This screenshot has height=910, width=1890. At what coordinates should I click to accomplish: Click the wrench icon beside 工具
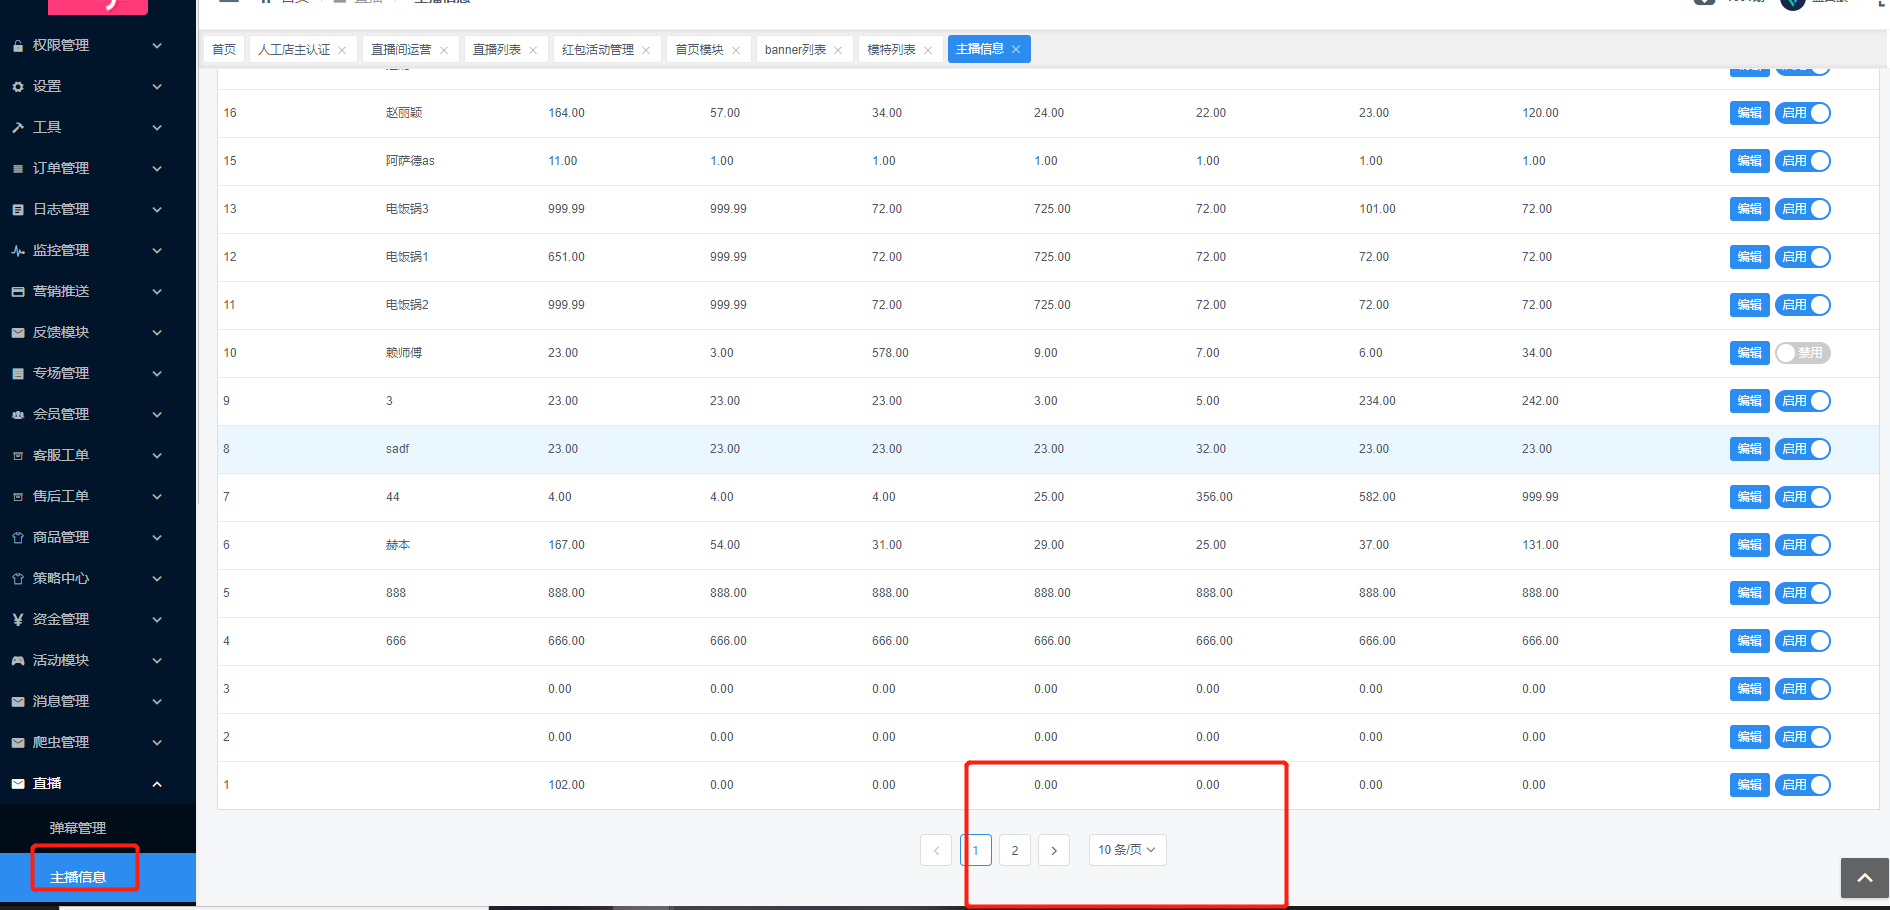(18, 128)
